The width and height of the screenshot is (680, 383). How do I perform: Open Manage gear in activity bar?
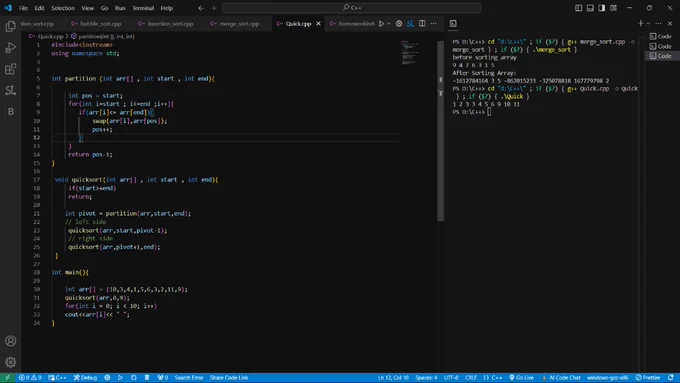(10, 362)
